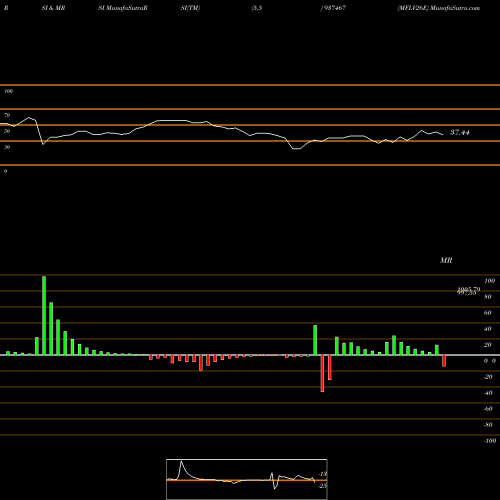The width and height of the screenshot is (500, 500).
Task: Click the deepest red MR histogram bar
Action: pyautogui.click(x=322, y=373)
